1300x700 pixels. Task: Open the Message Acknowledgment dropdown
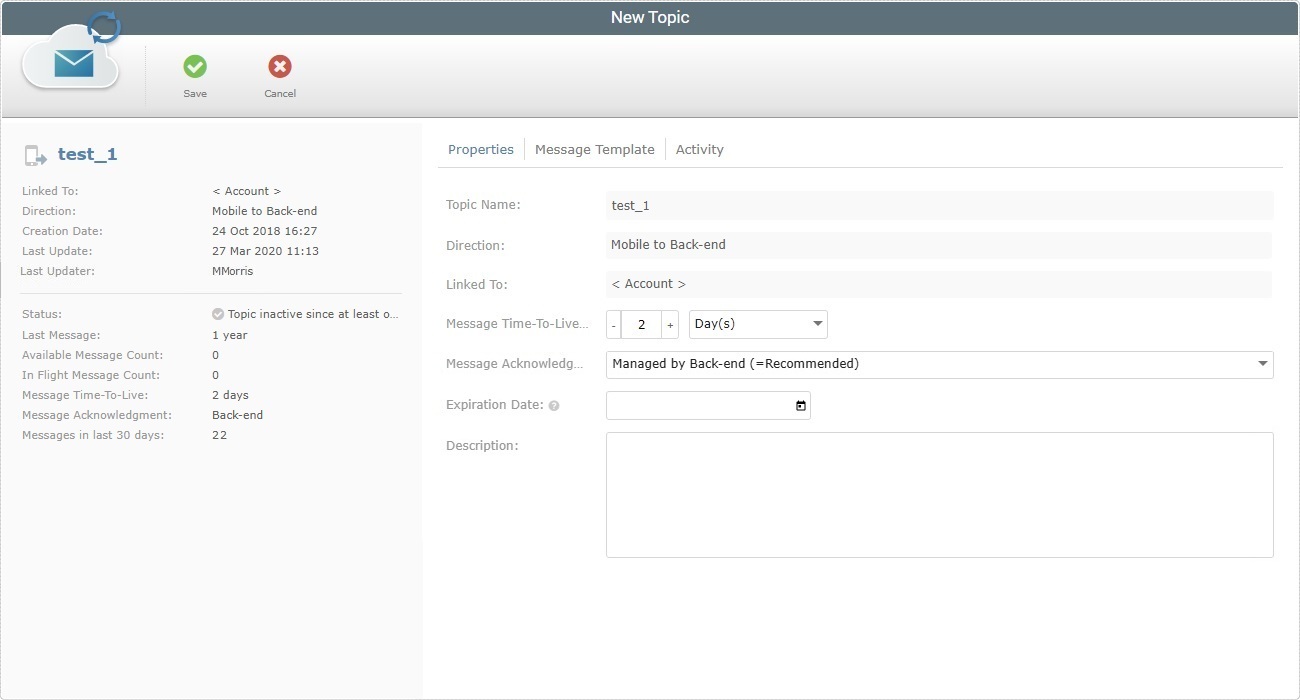[940, 364]
